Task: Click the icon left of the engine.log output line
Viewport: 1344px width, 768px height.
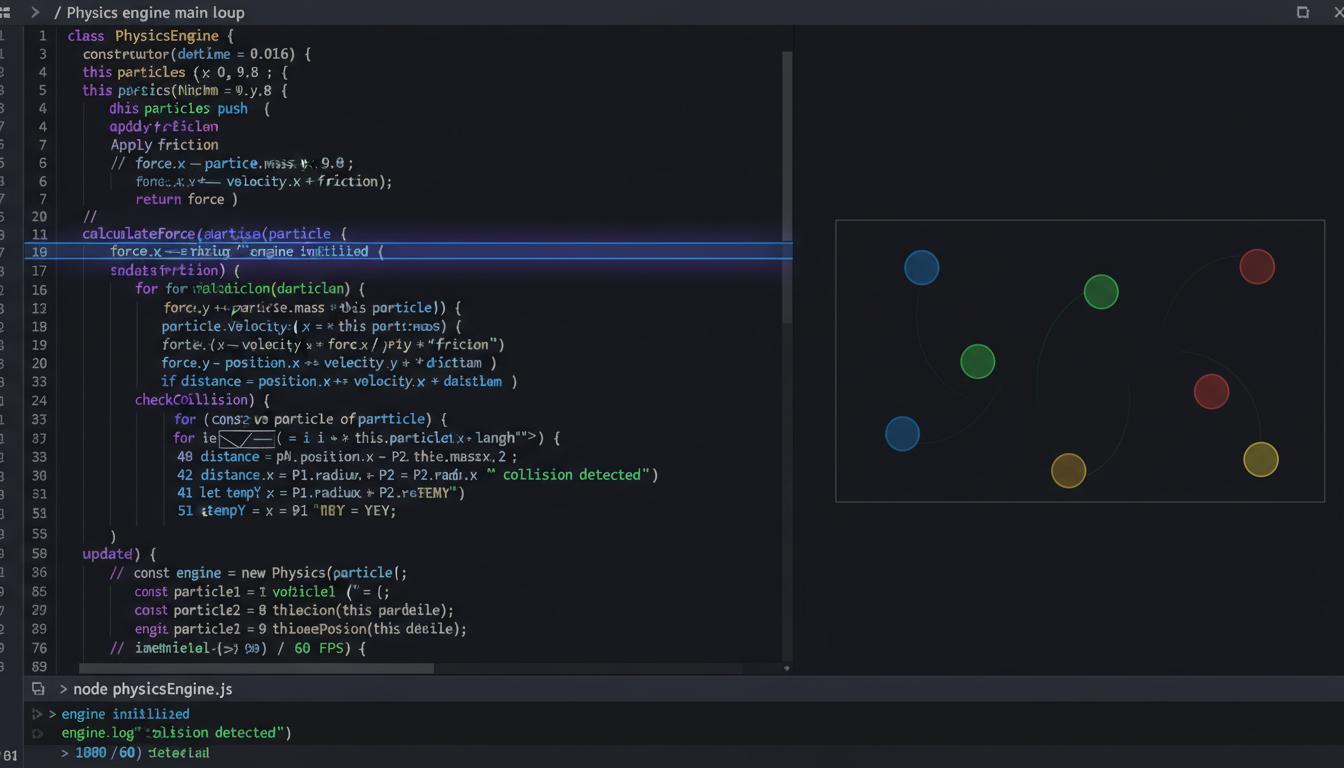Action: coord(38,733)
